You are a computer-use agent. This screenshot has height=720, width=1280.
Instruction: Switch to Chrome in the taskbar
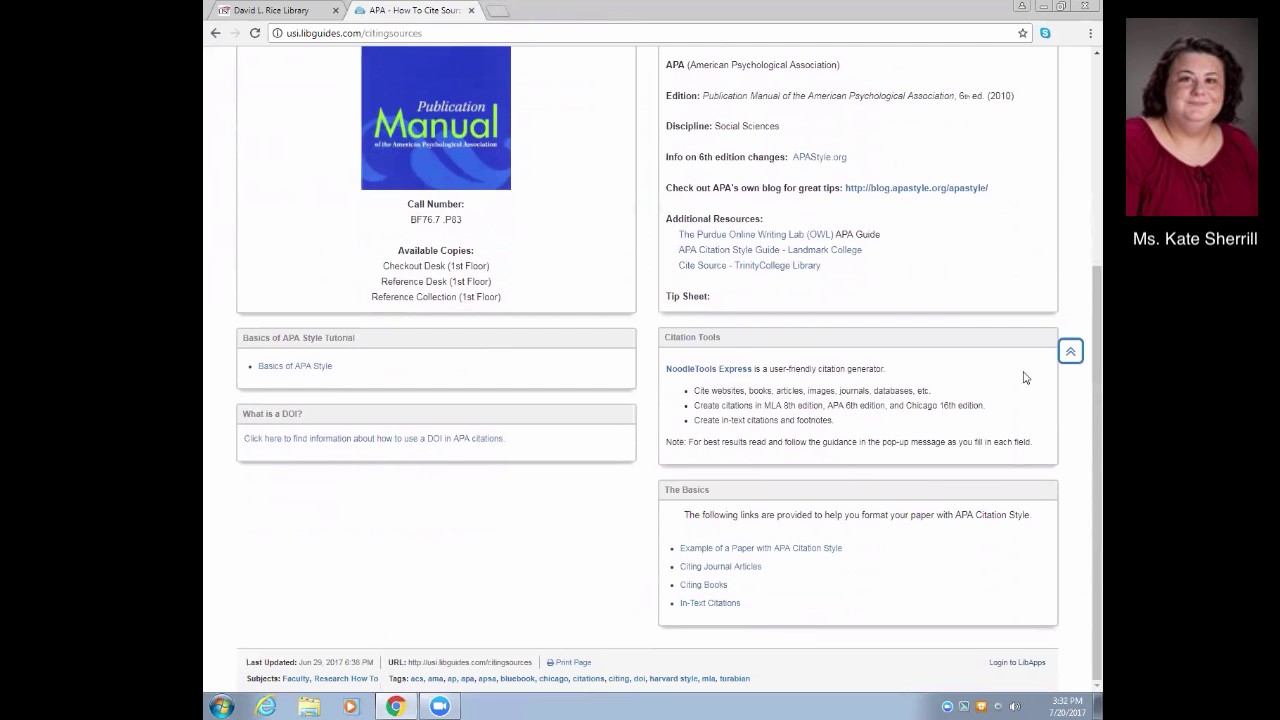[396, 706]
